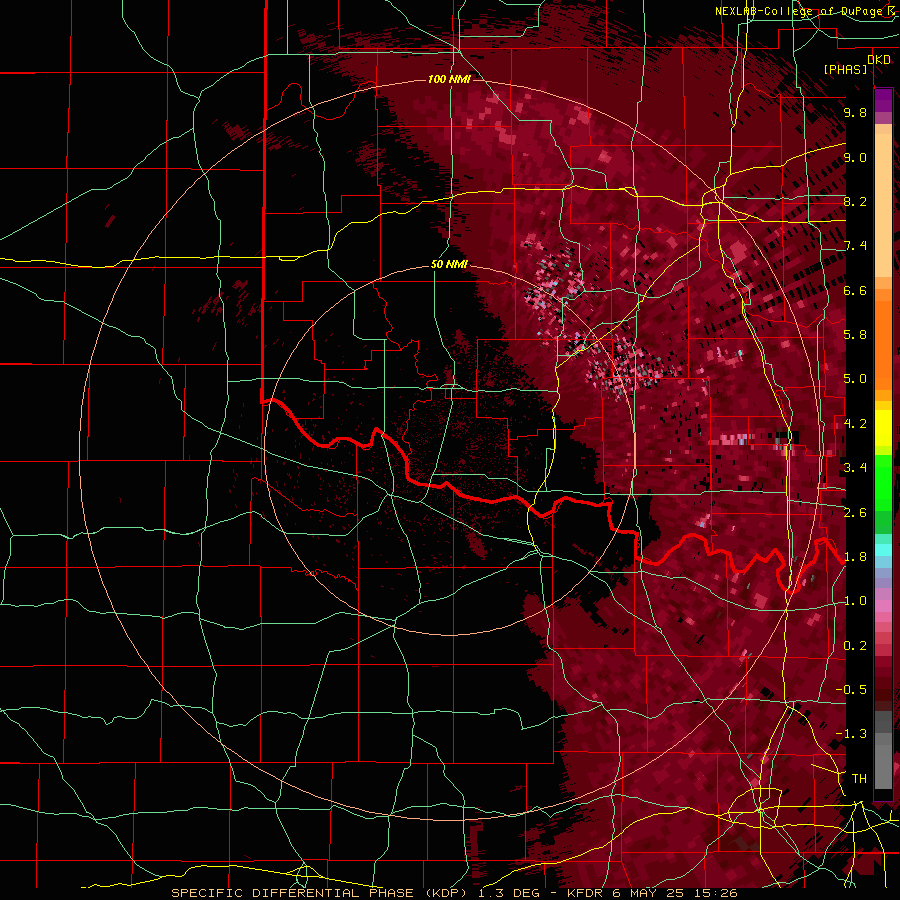The width and height of the screenshot is (900, 900).
Task: Click the 9.8 value on the color scale
Action: (x=855, y=112)
